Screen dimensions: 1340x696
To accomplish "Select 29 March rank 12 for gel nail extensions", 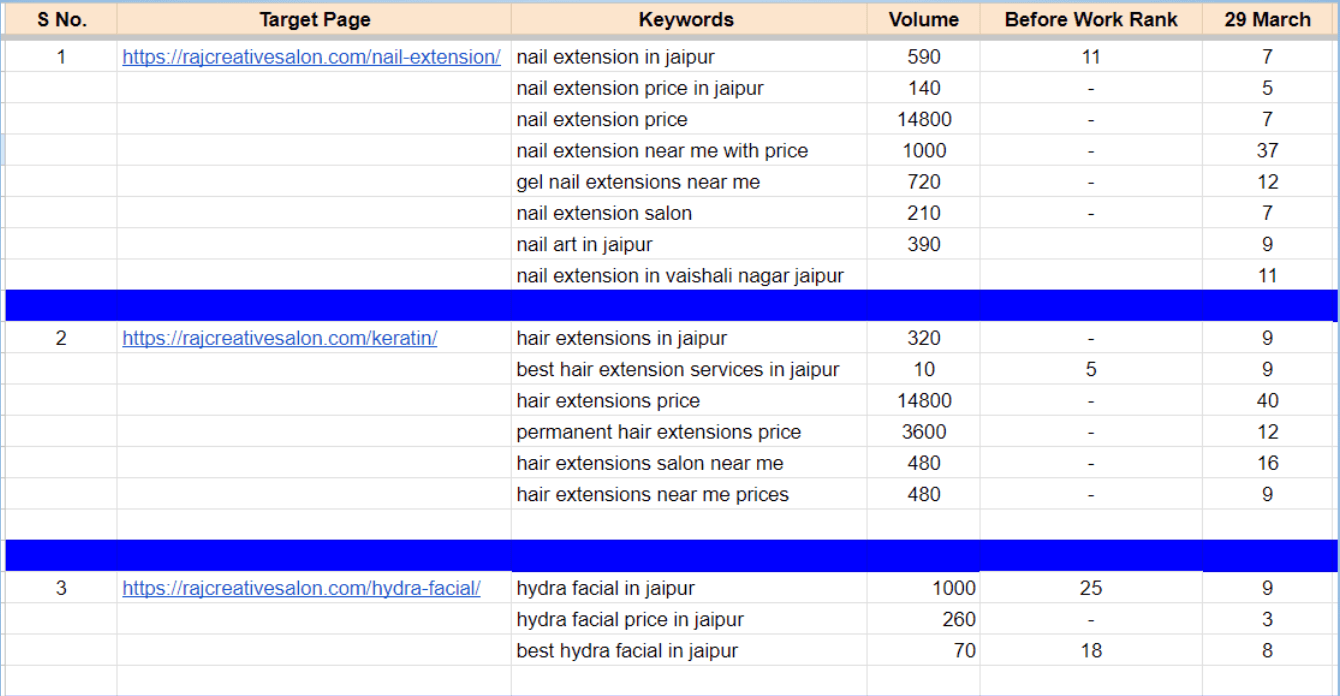I will click(1267, 182).
